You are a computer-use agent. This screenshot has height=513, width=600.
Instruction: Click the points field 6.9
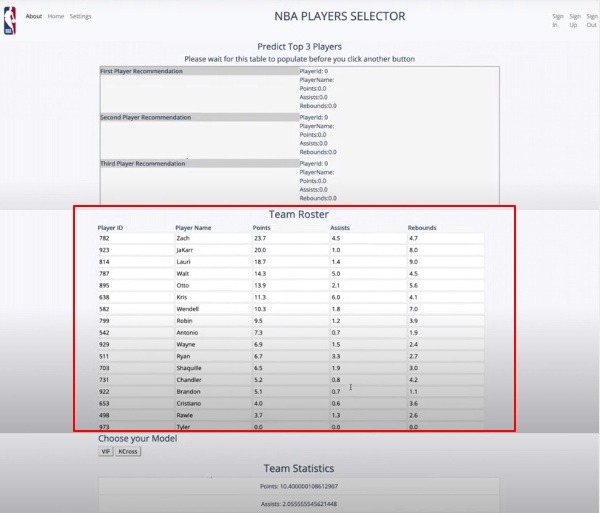coord(291,345)
